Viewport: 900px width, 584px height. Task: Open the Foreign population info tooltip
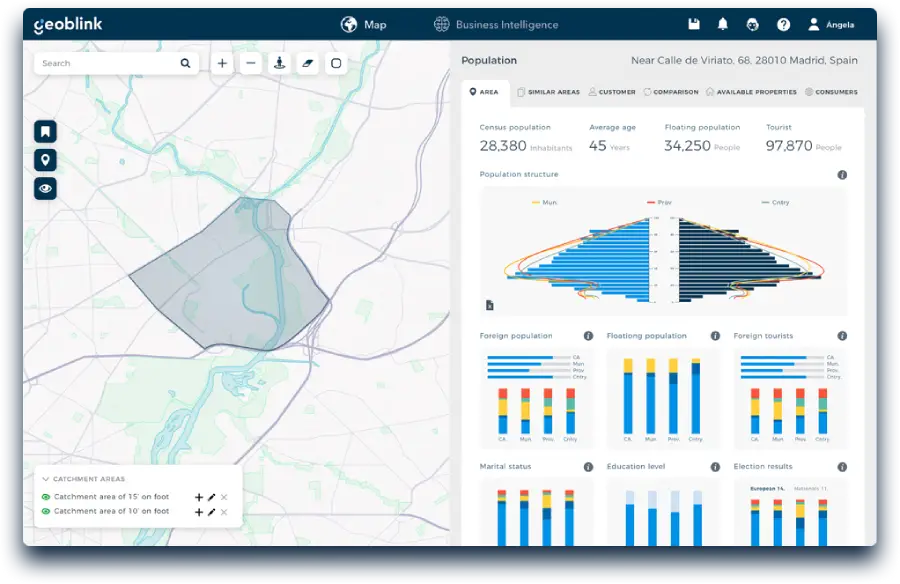pos(586,336)
